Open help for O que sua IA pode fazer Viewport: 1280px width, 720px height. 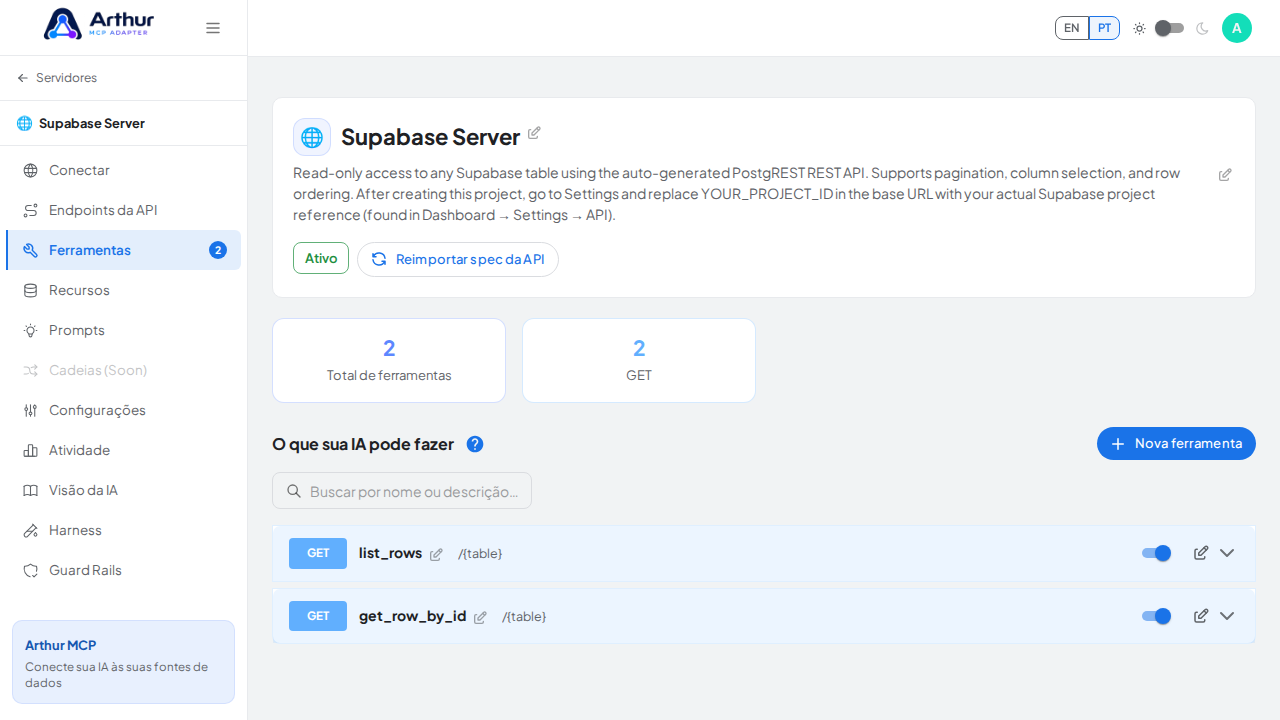(x=475, y=444)
